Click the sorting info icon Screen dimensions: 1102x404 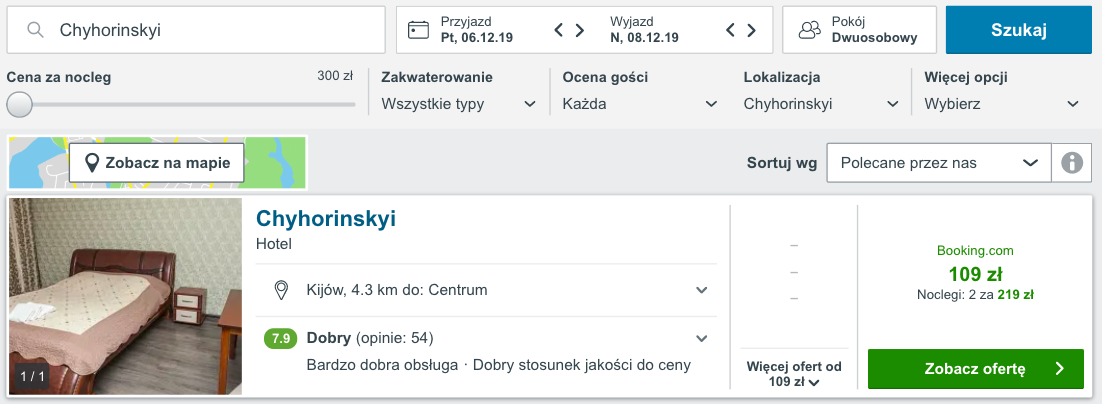click(x=1071, y=163)
